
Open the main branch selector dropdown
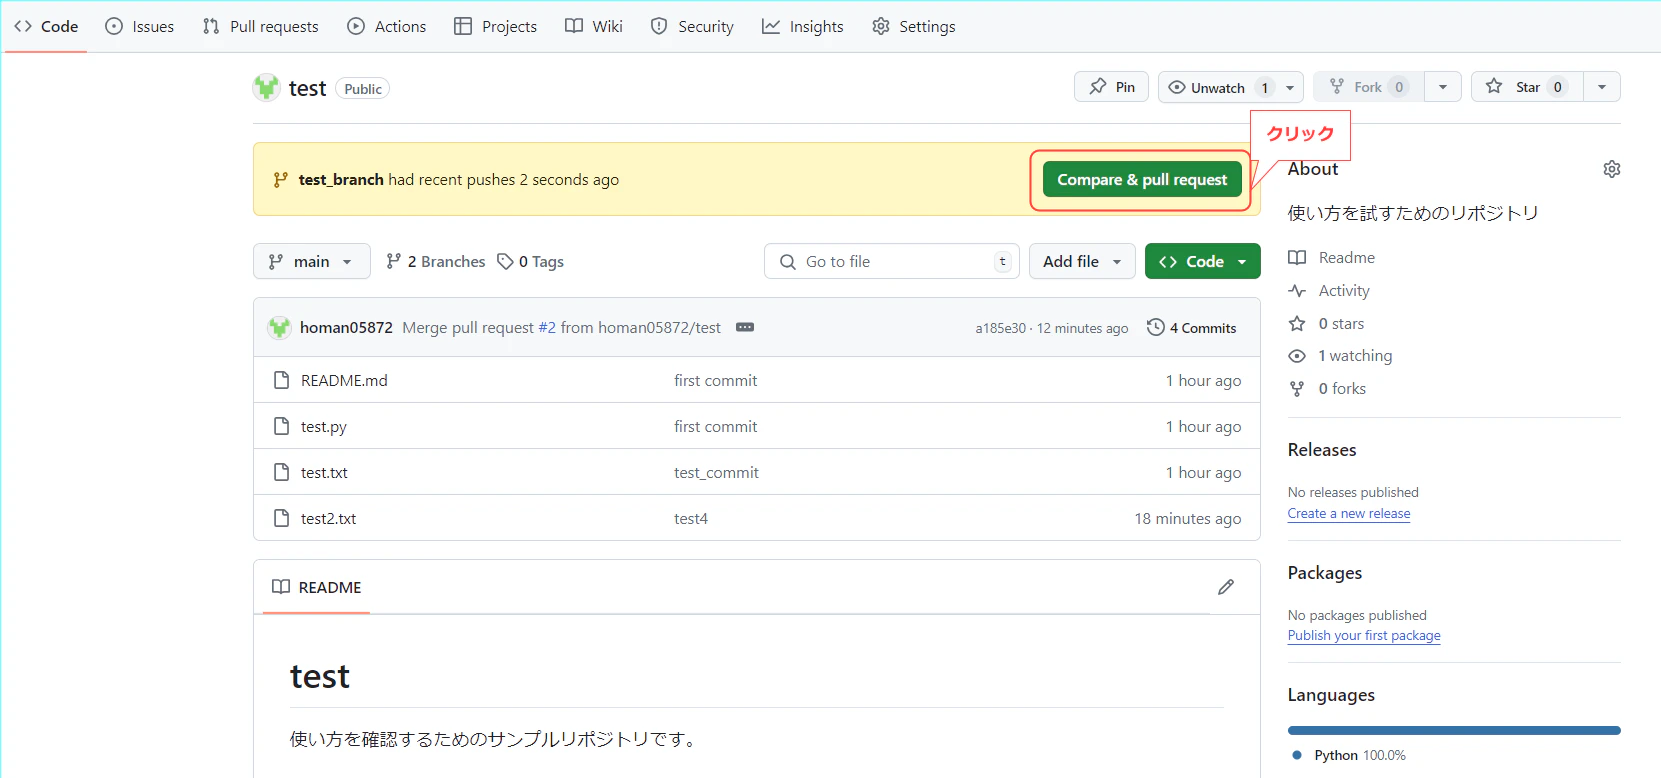coord(311,261)
